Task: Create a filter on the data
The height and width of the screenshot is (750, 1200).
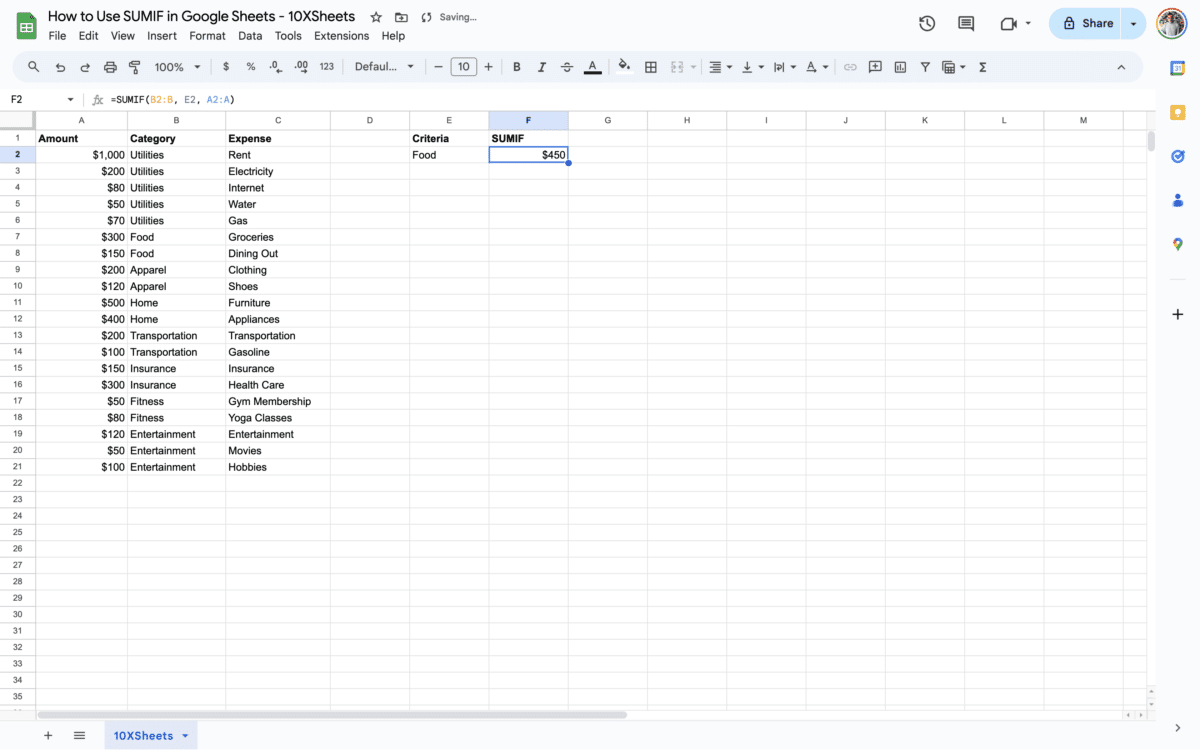Action: pyautogui.click(x=925, y=66)
